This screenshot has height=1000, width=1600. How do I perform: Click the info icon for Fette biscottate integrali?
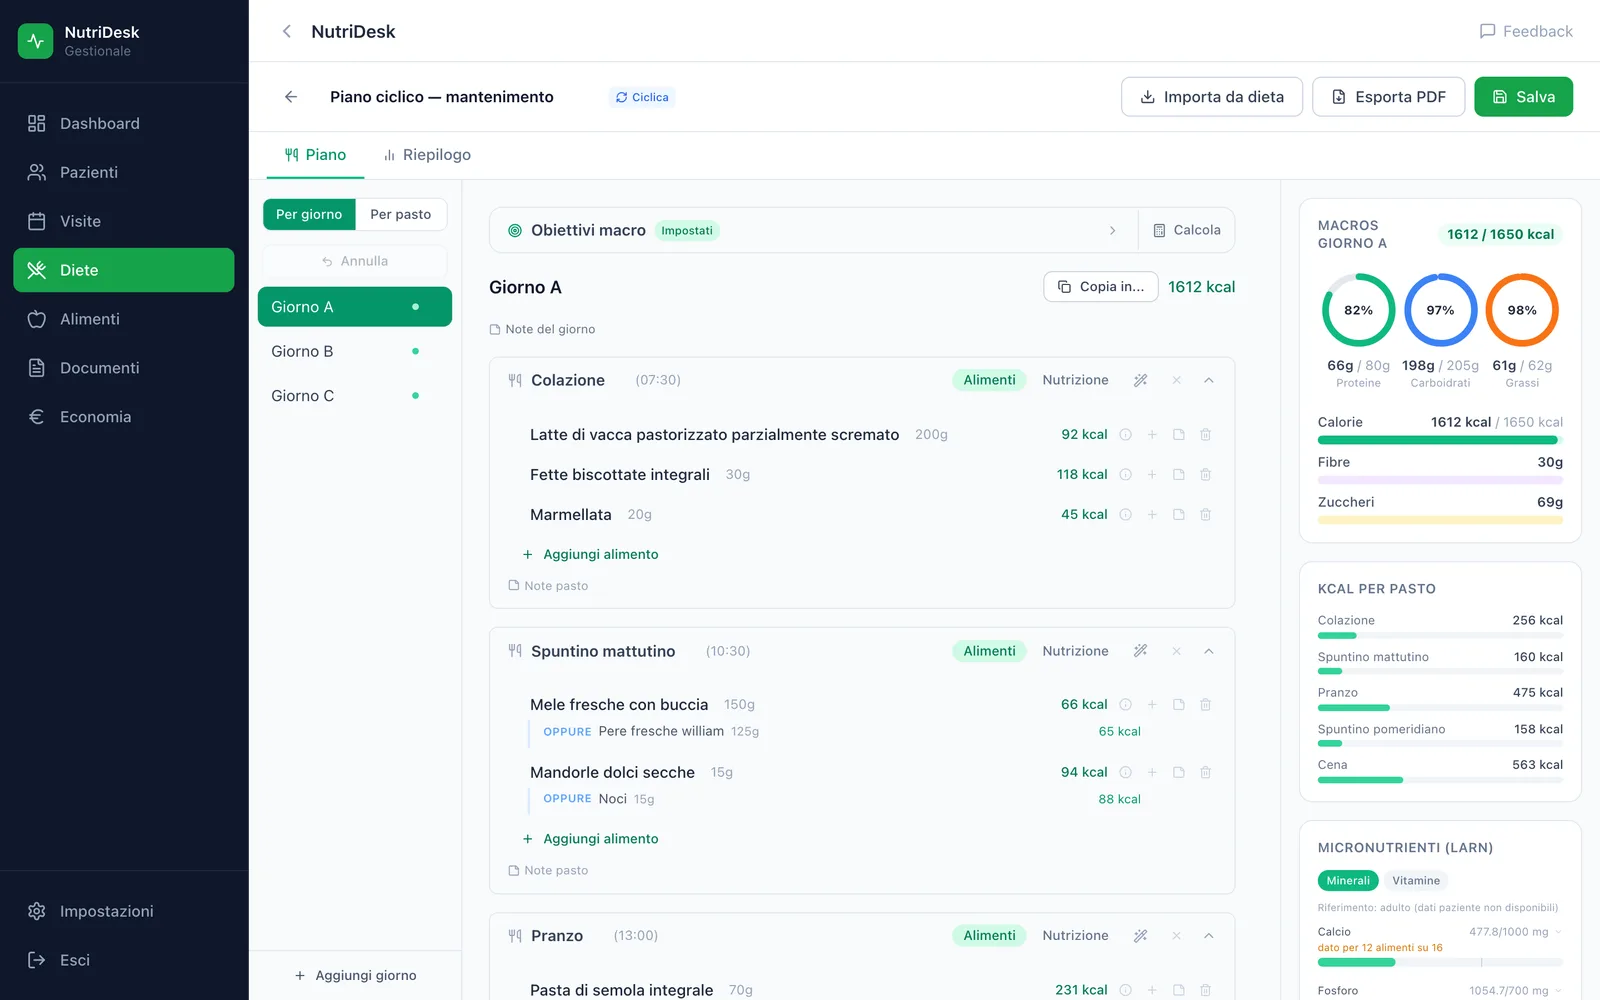1125,475
